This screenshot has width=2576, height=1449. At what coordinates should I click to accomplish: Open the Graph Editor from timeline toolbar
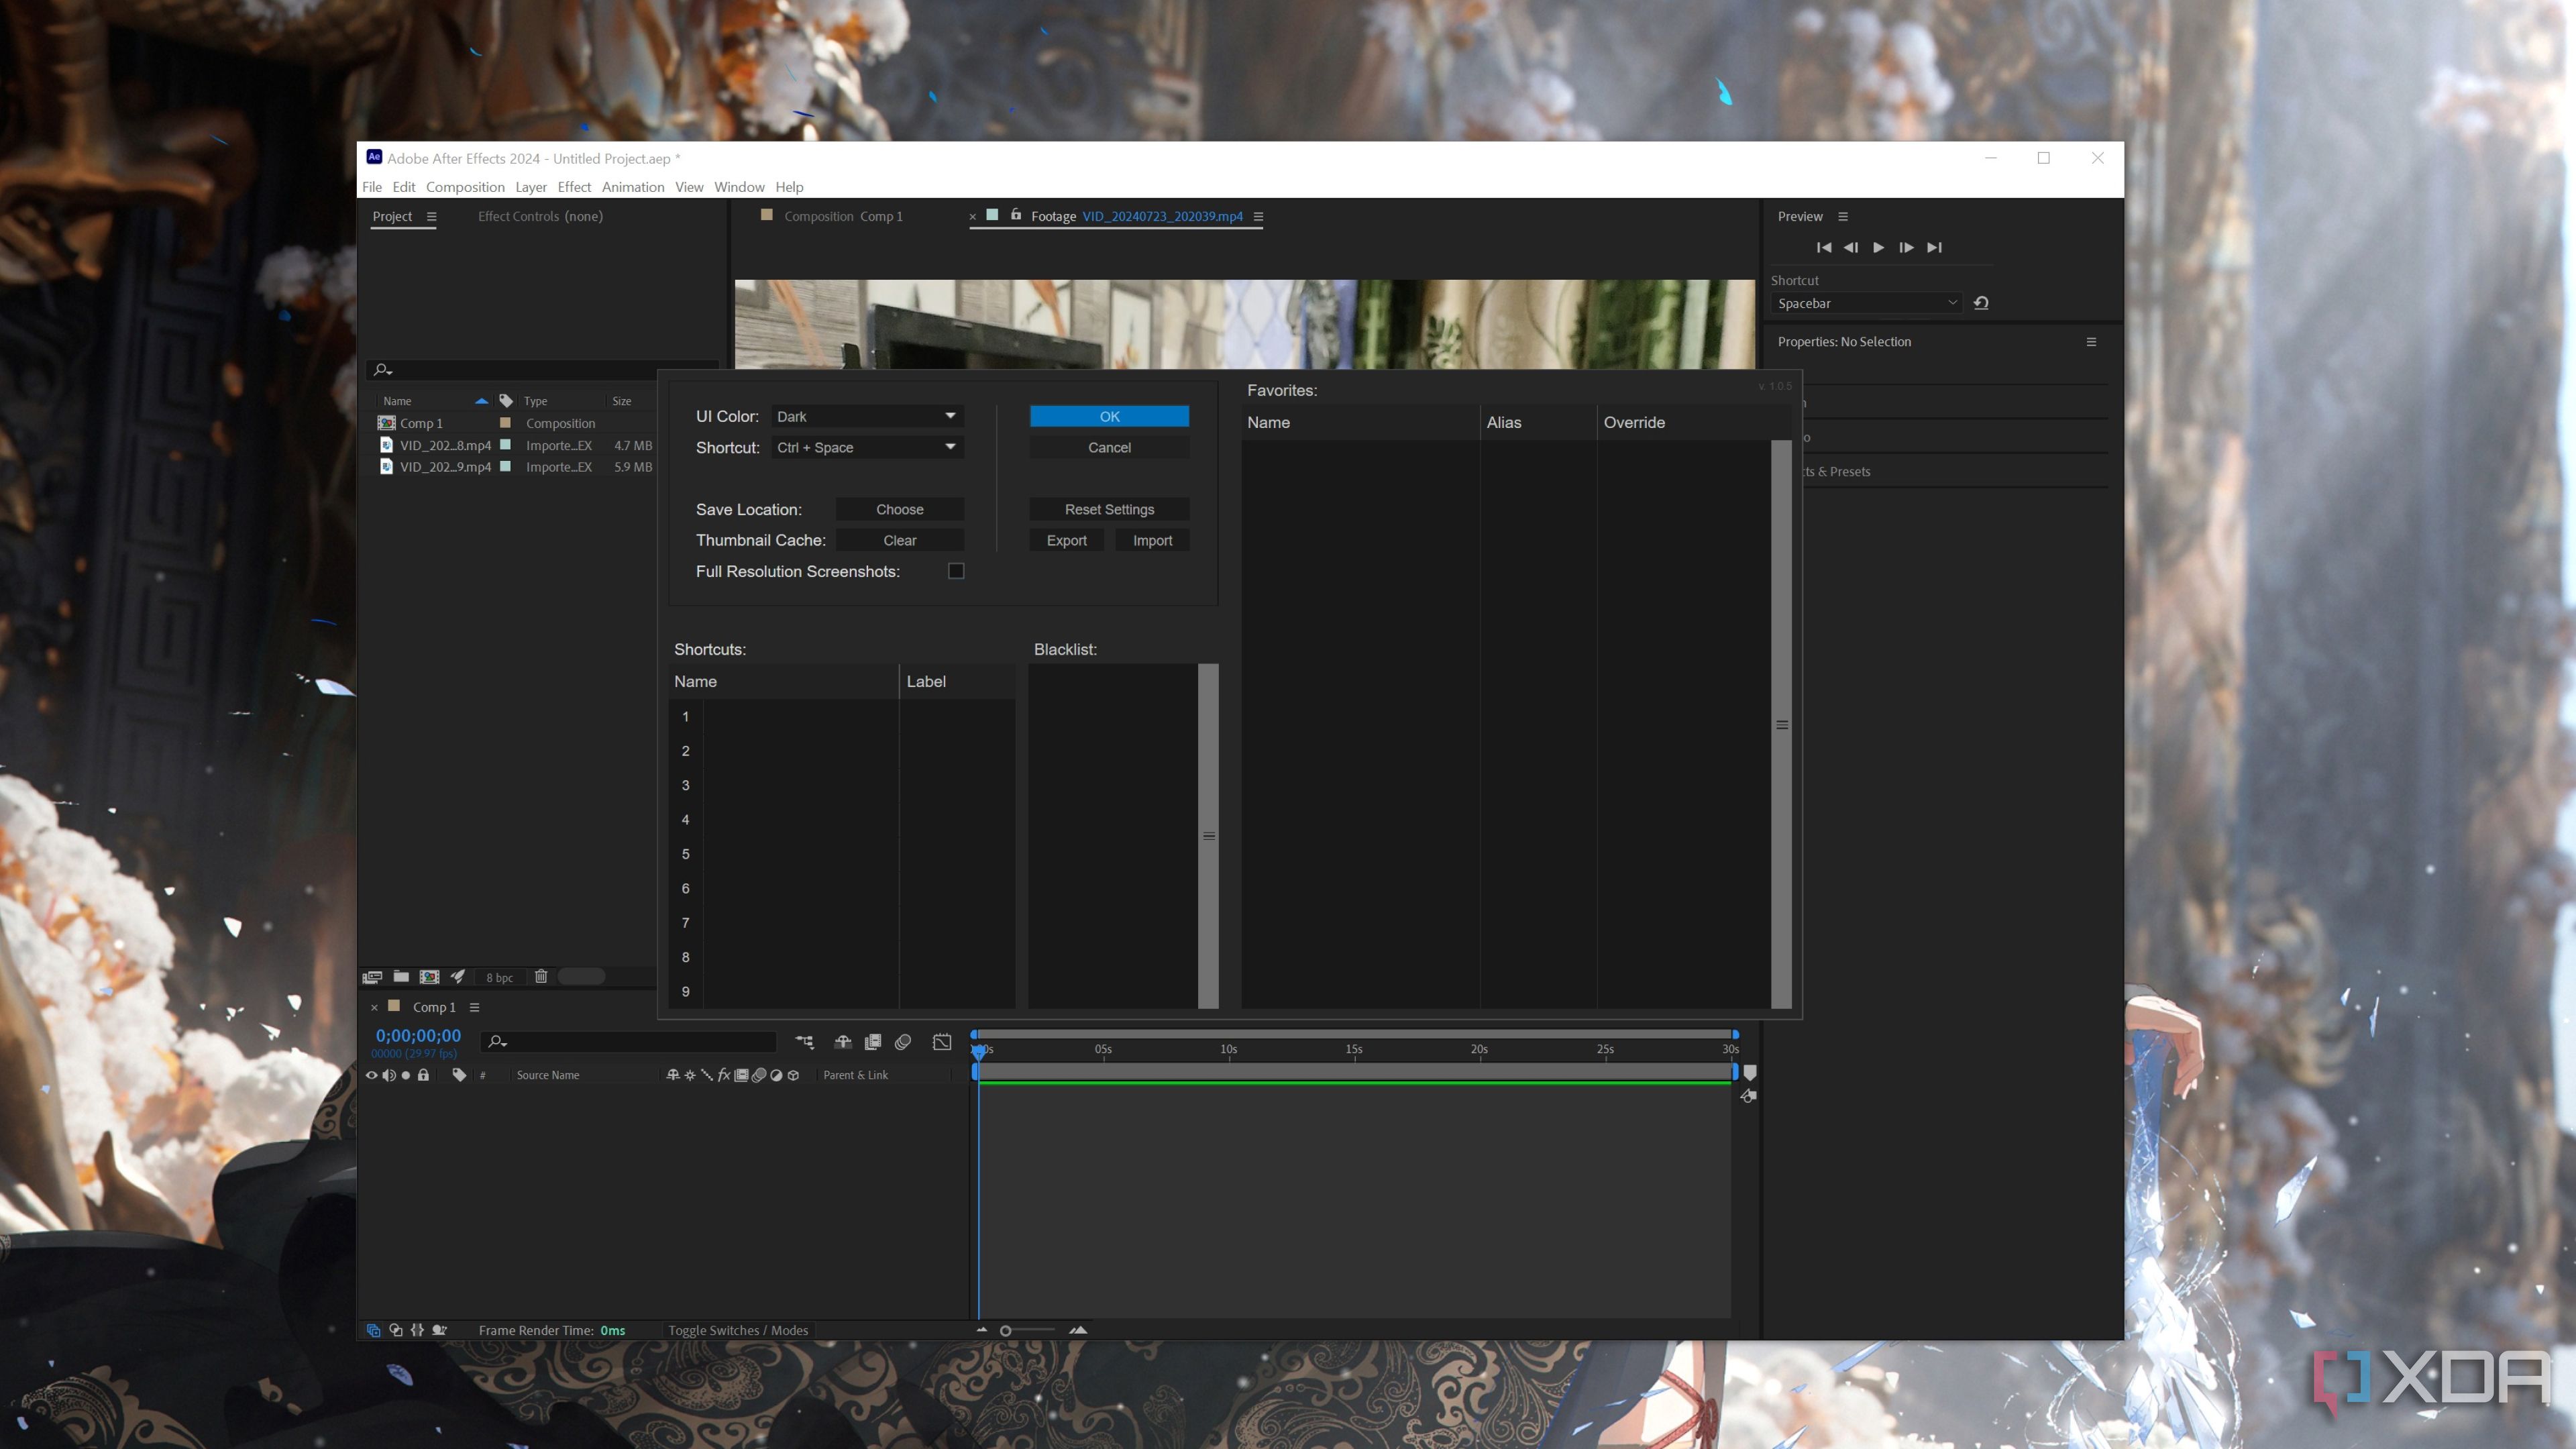(942, 1042)
